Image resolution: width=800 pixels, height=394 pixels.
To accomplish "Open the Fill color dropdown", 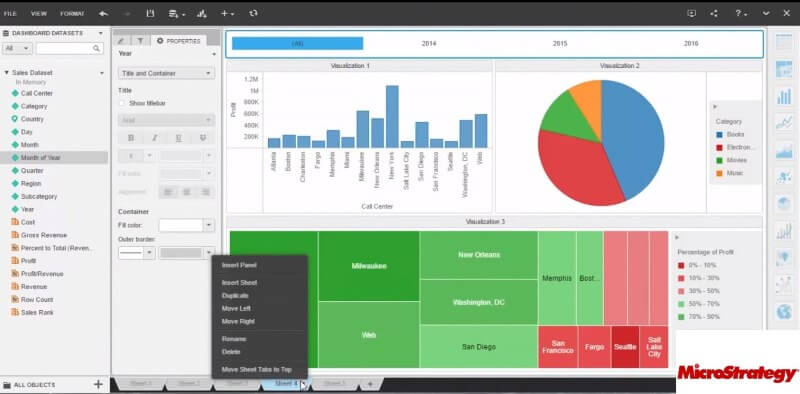I will pyautogui.click(x=208, y=225).
